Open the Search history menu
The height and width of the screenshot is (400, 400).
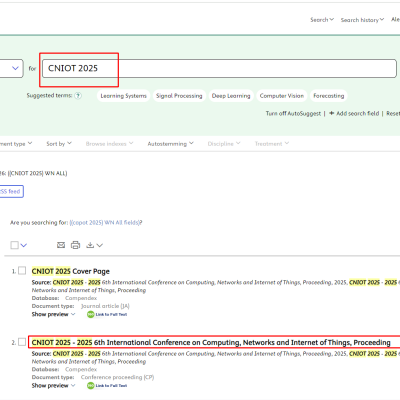pos(362,20)
